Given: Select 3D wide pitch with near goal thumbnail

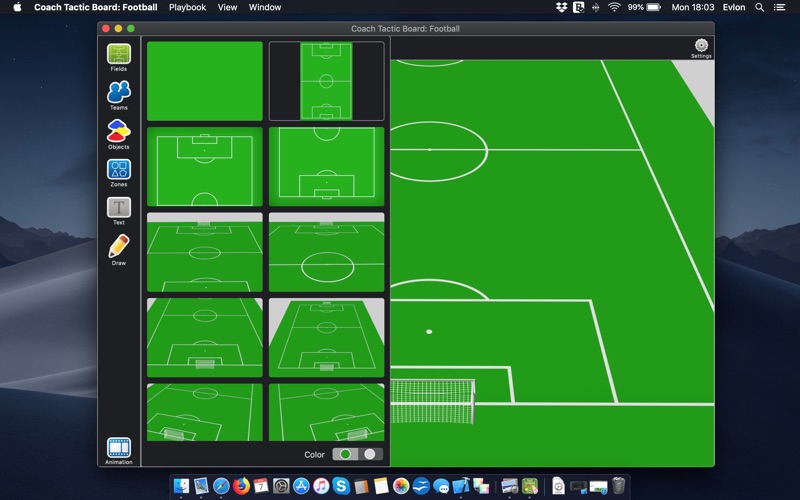Looking at the screenshot, I should (205, 338).
